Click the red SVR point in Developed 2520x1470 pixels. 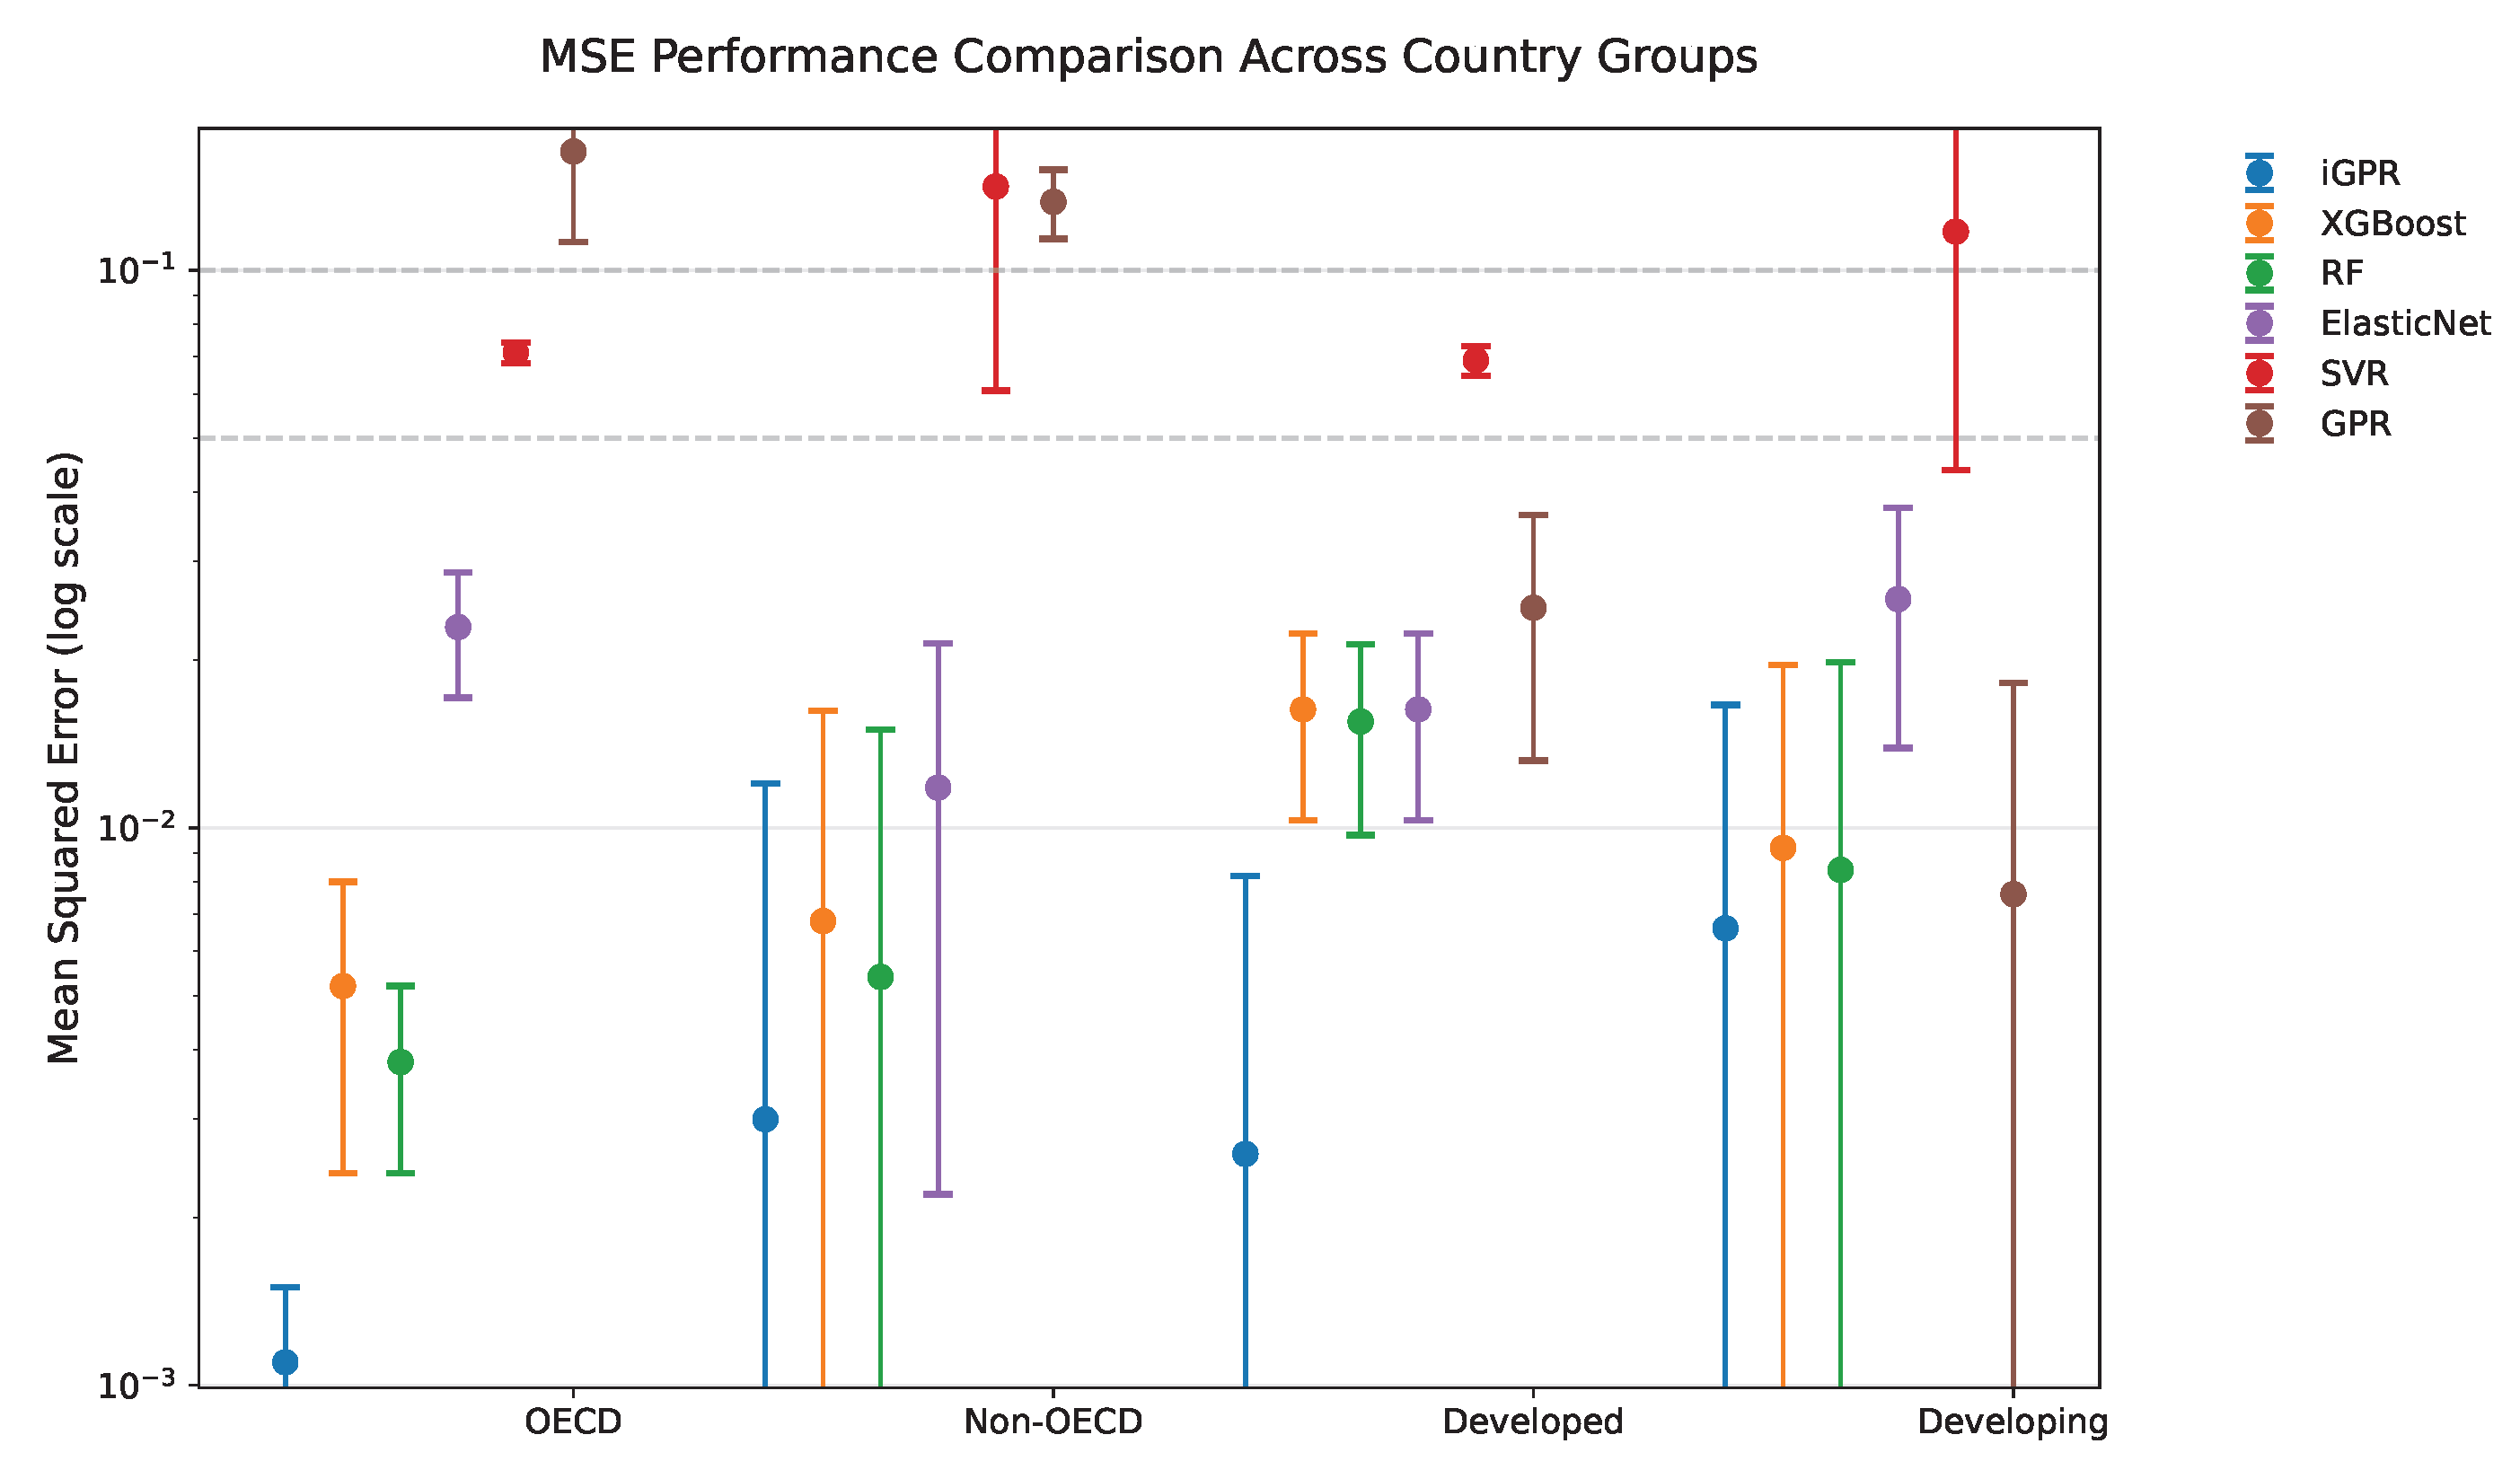1476,361
